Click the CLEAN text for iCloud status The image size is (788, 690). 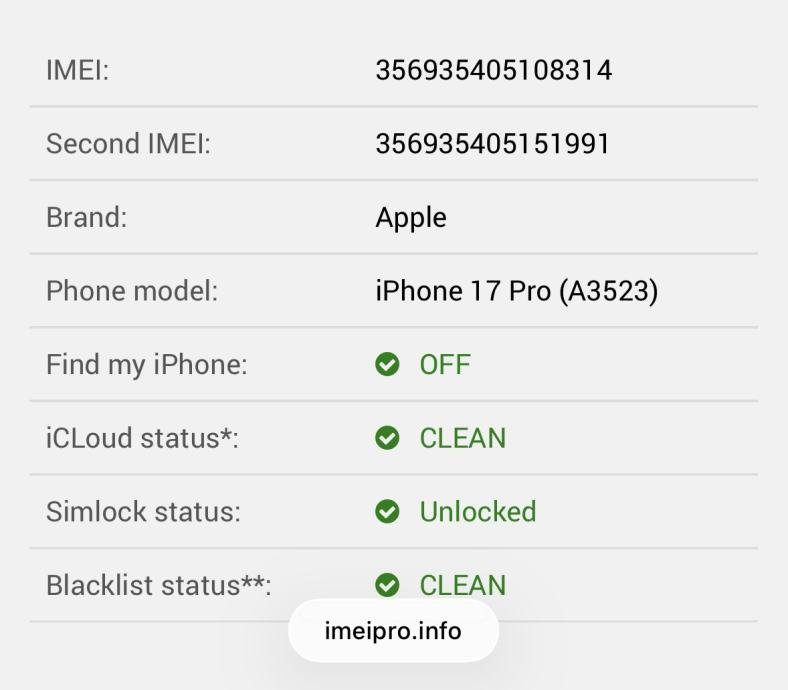[x=462, y=438]
